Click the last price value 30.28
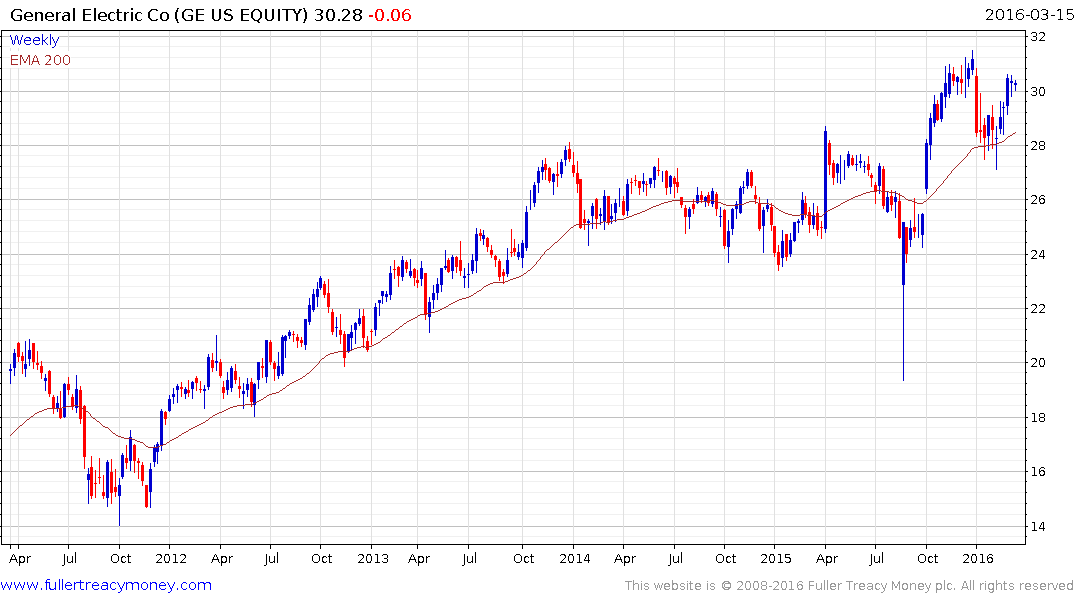The height and width of the screenshot is (600, 1075). pyautogui.click(x=338, y=14)
